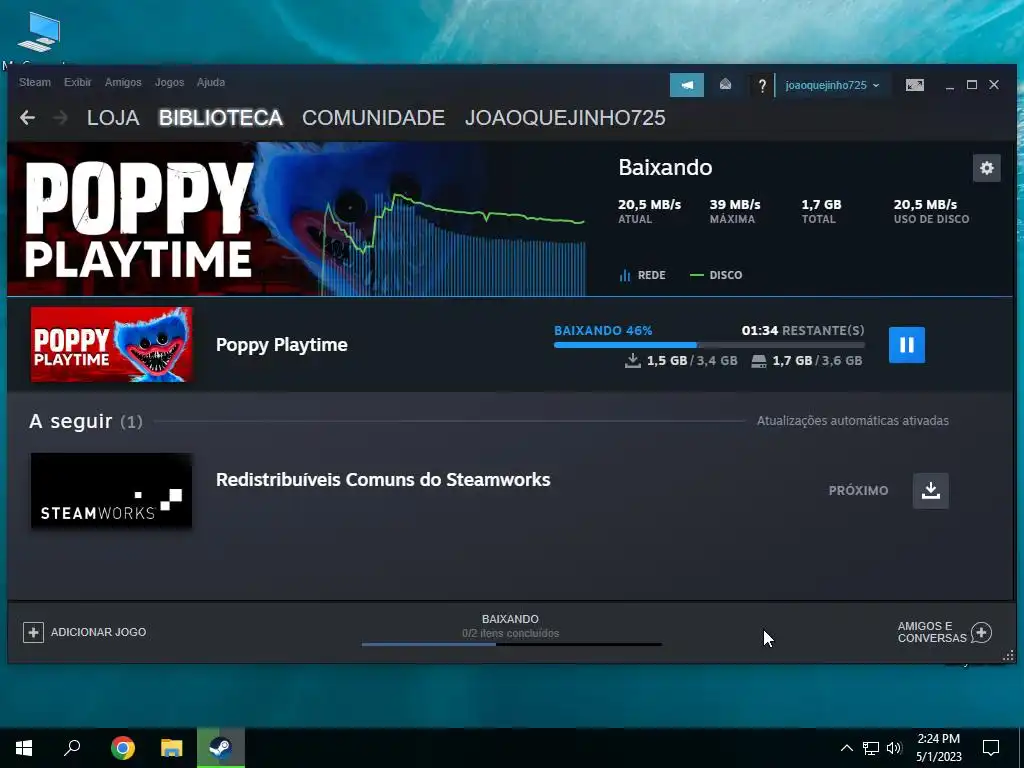Viewport: 1024px width, 768px height.
Task: Click the 39 MB/s MÁXIMA stat
Action: tap(735, 211)
